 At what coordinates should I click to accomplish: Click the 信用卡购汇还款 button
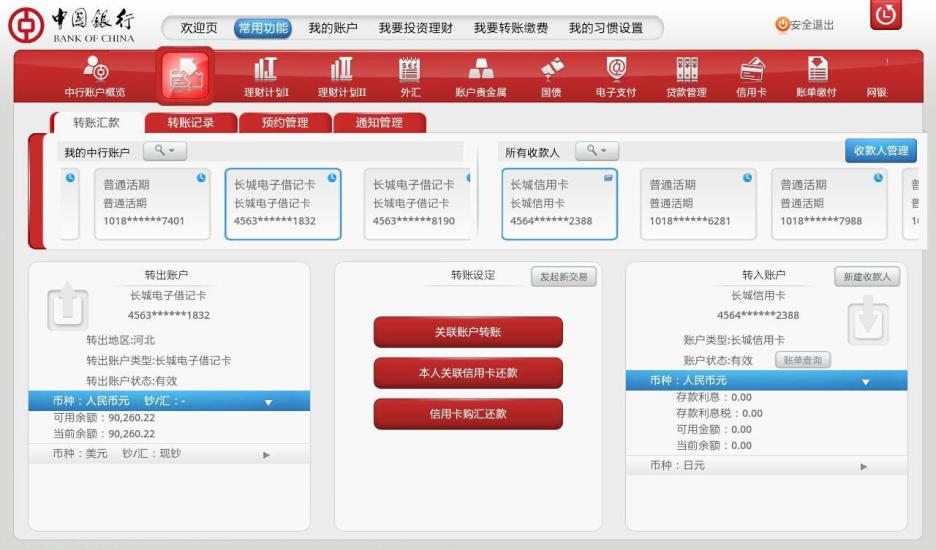tap(468, 414)
